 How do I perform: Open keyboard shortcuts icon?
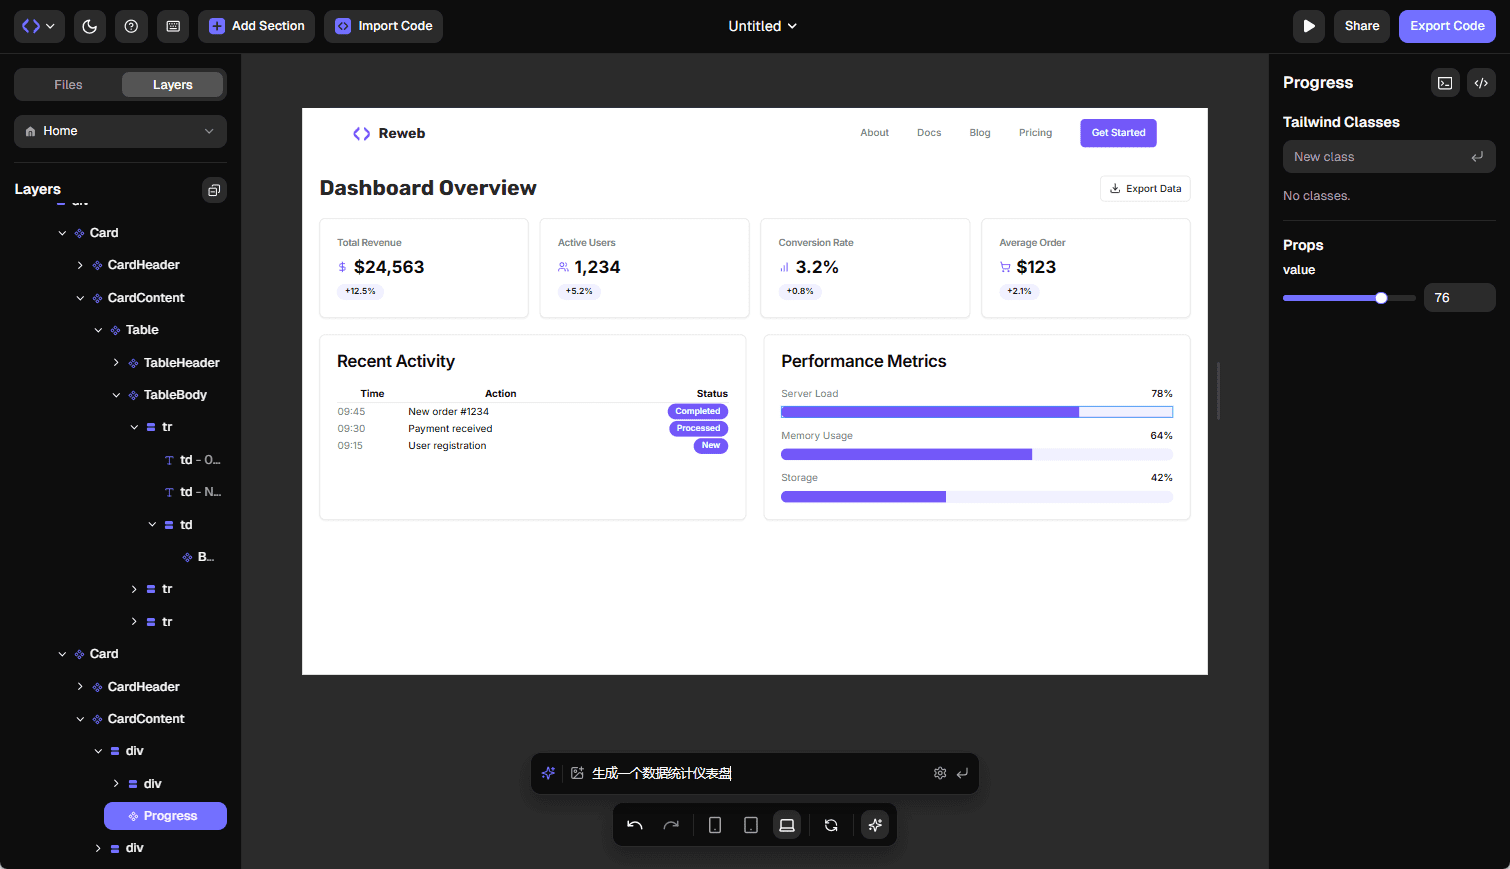[173, 26]
